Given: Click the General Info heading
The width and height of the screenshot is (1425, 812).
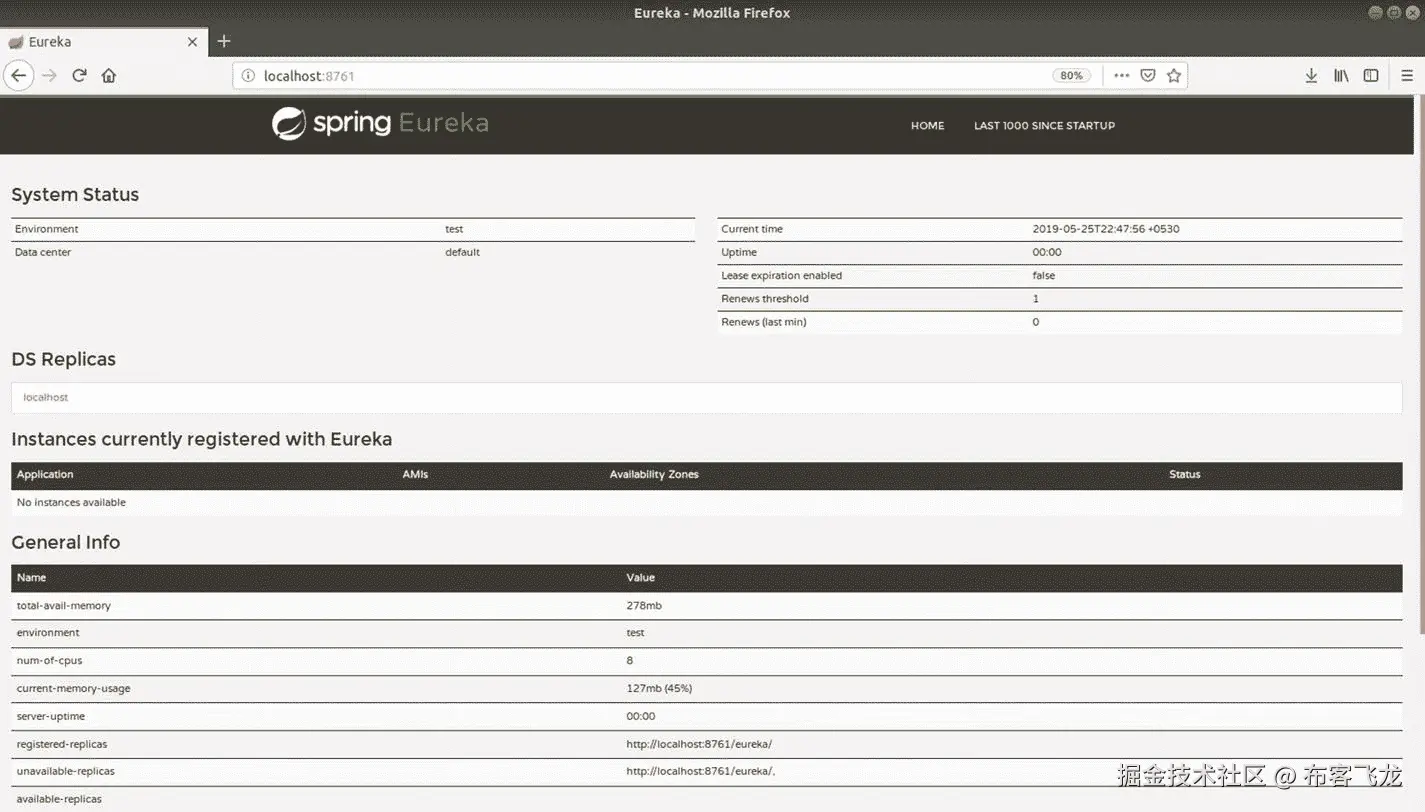Looking at the screenshot, I should coord(65,542).
